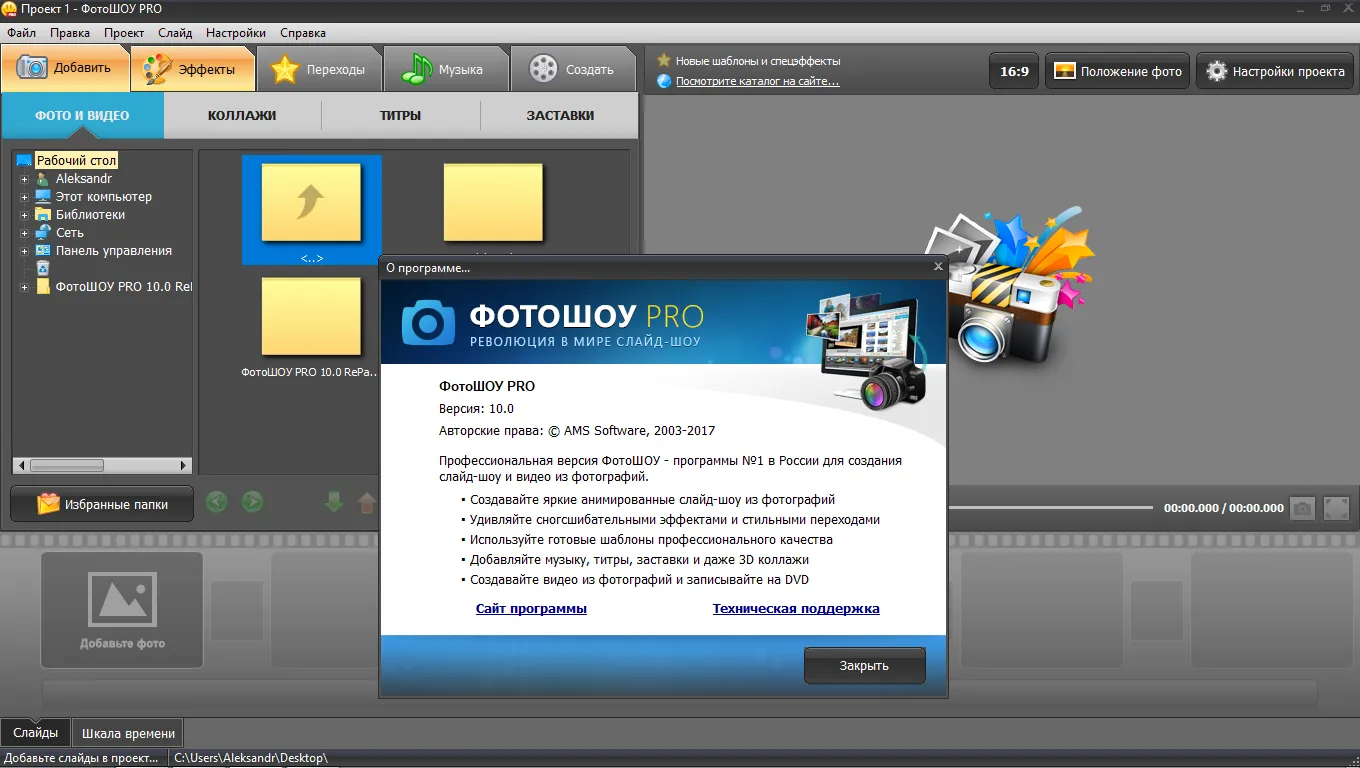Click the folder tree scrollbar left arrow

(x=20, y=465)
